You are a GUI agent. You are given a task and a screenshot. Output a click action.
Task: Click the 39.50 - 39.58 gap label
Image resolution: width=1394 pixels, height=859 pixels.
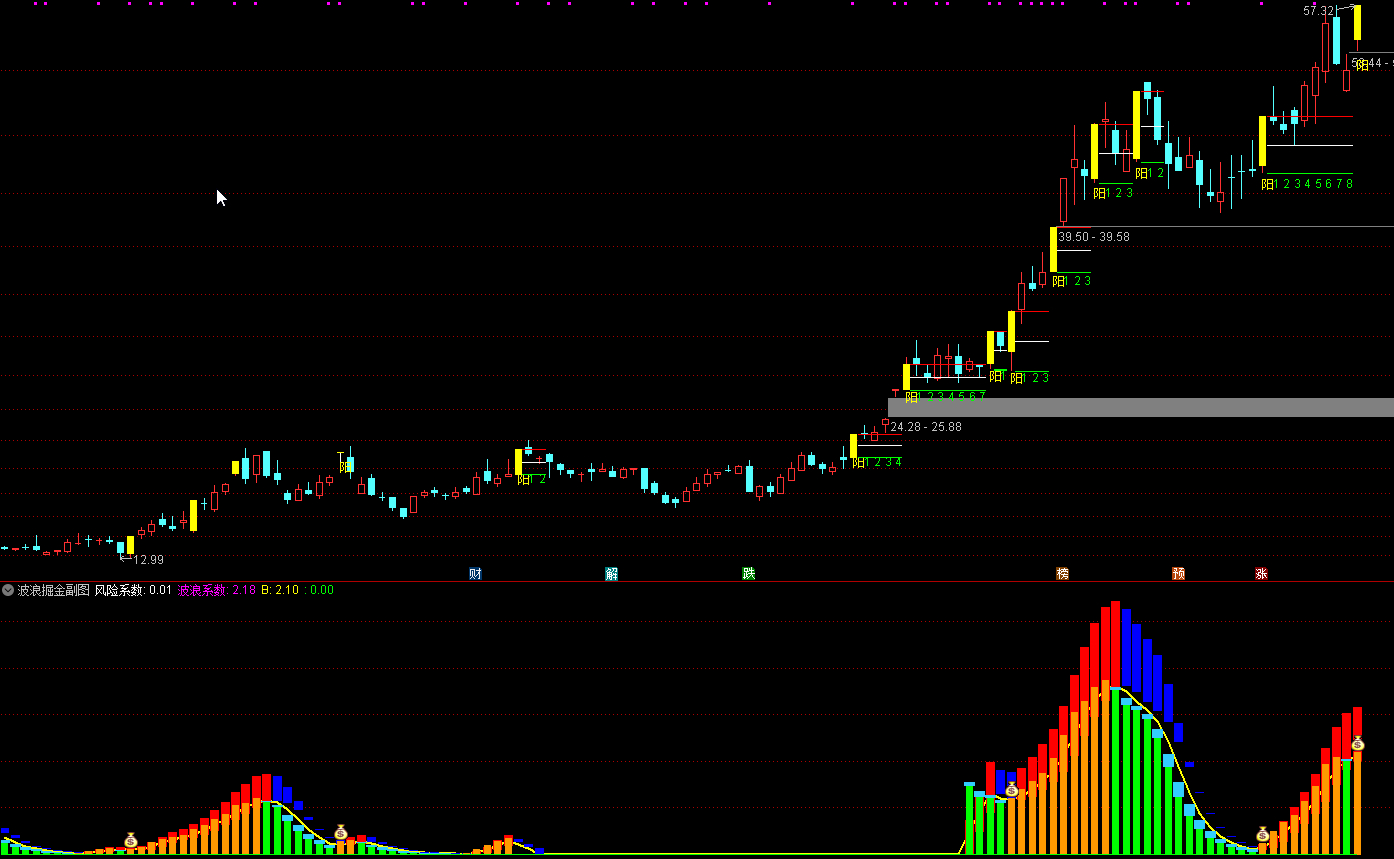click(x=1094, y=237)
